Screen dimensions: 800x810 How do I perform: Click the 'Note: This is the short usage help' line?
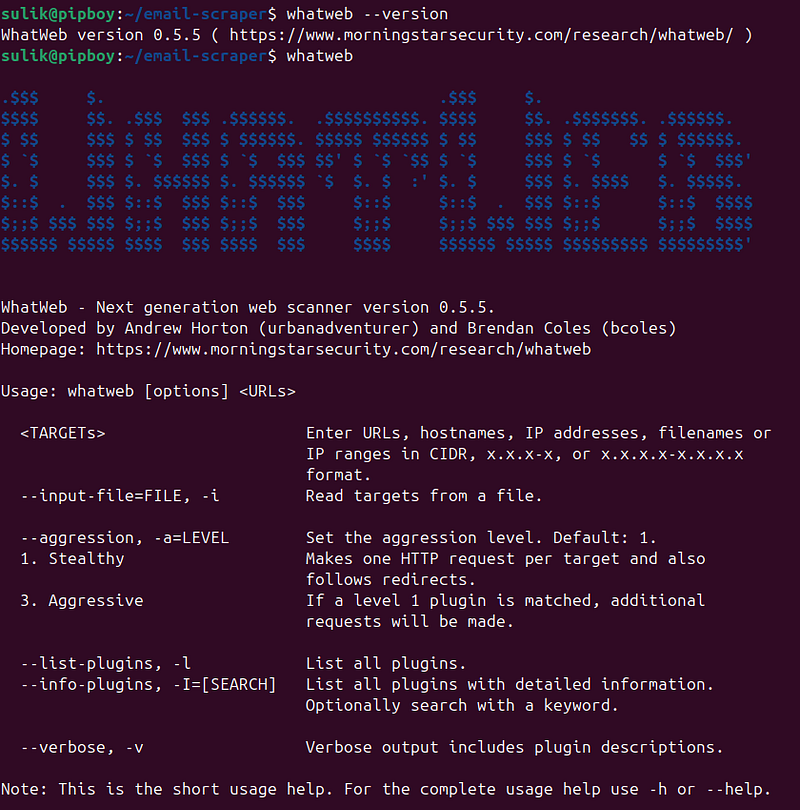point(386,790)
